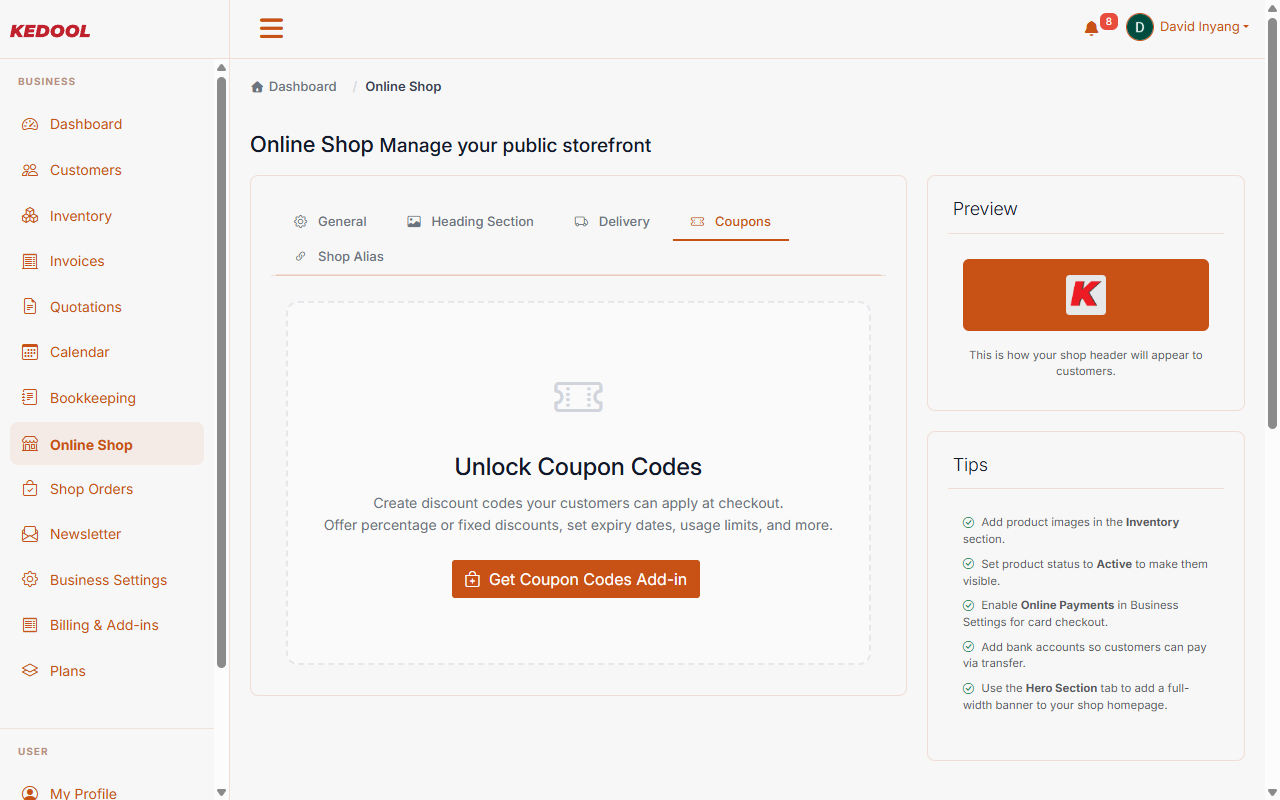Screen dimensions: 1280x800
Task: Toggle the hamburger sidebar menu
Action: (271, 28)
